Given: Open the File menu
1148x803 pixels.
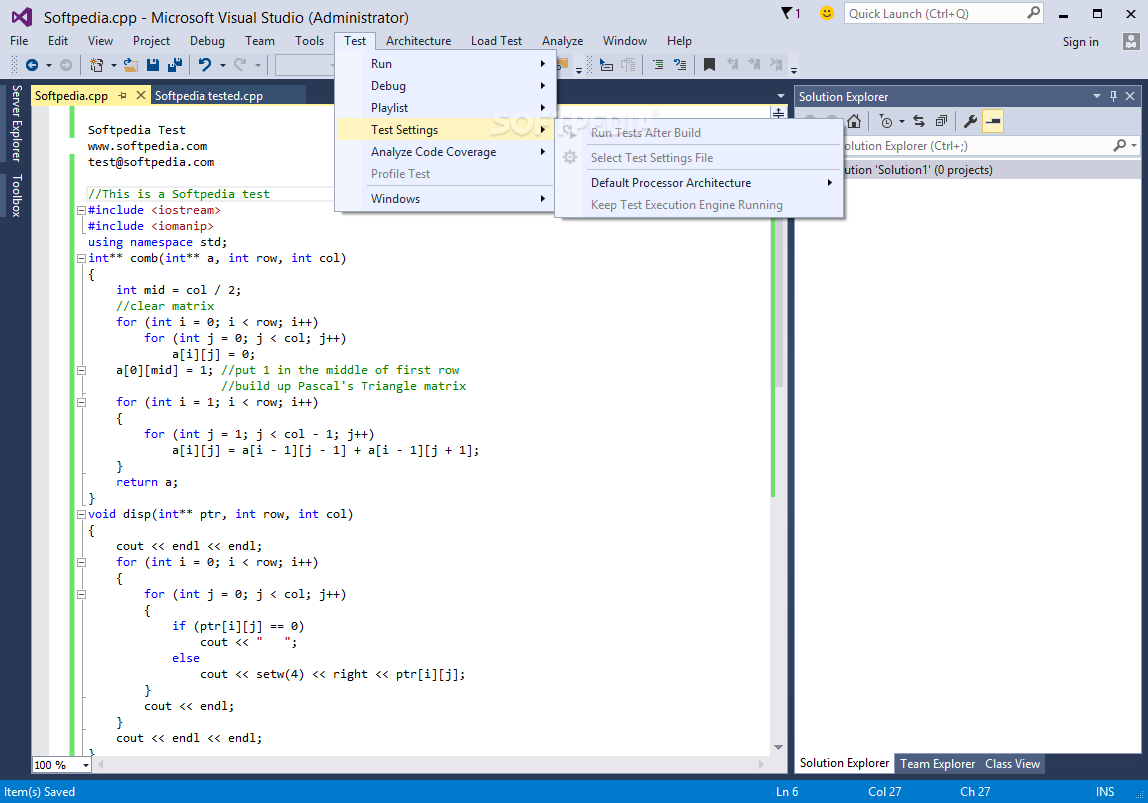Looking at the screenshot, I should [19, 41].
